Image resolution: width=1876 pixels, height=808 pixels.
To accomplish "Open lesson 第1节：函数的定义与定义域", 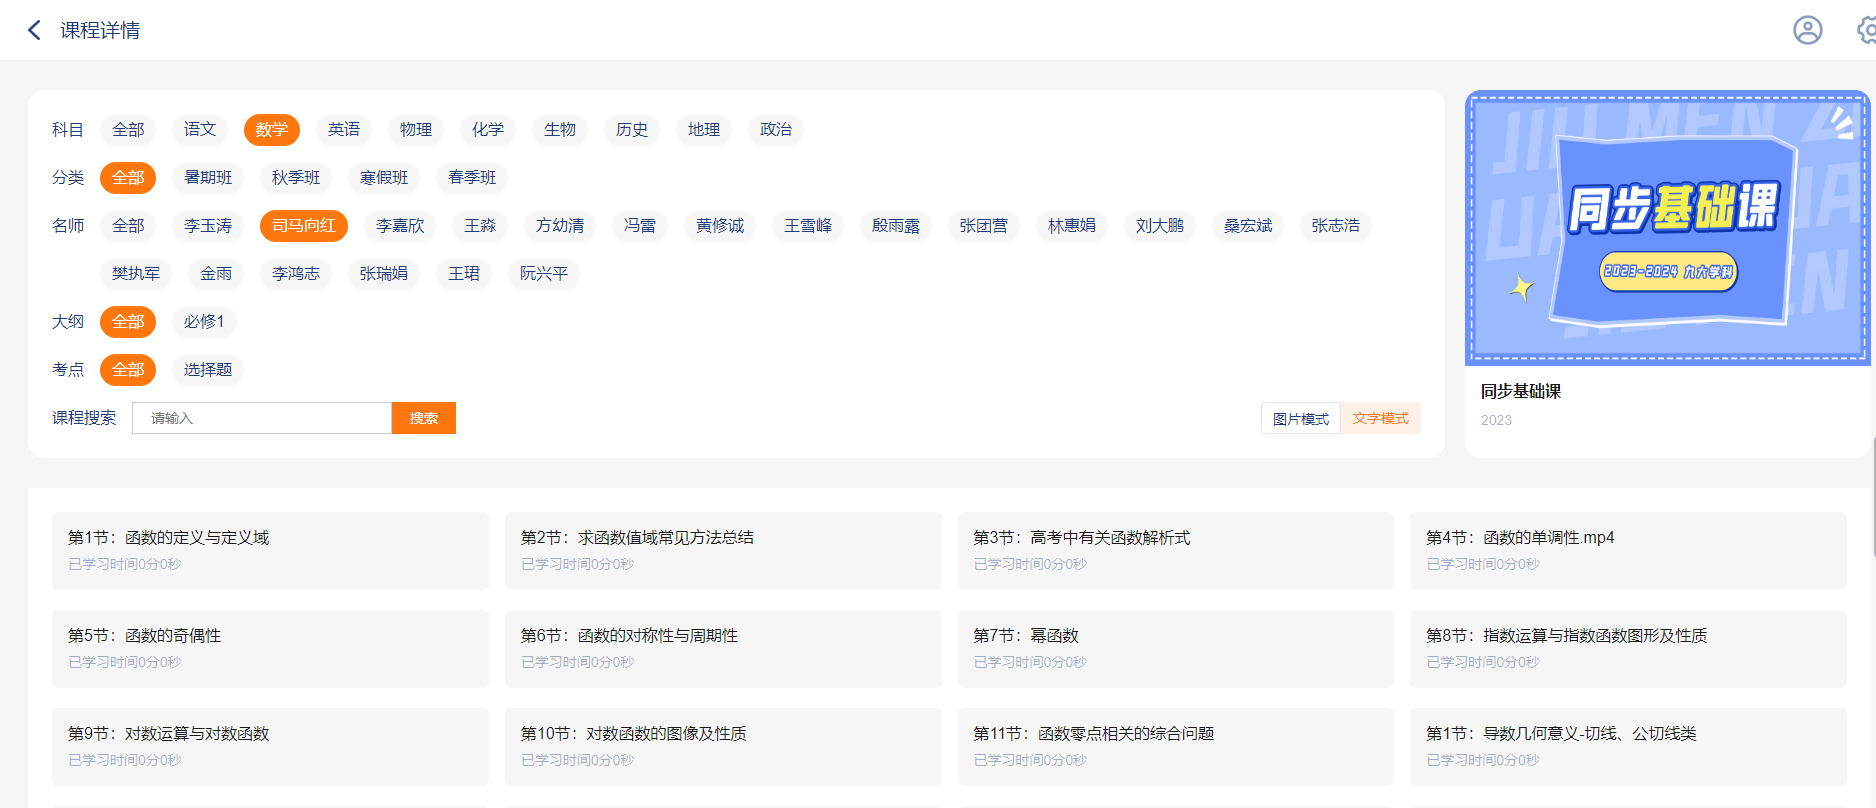I will pyautogui.click(x=270, y=551).
